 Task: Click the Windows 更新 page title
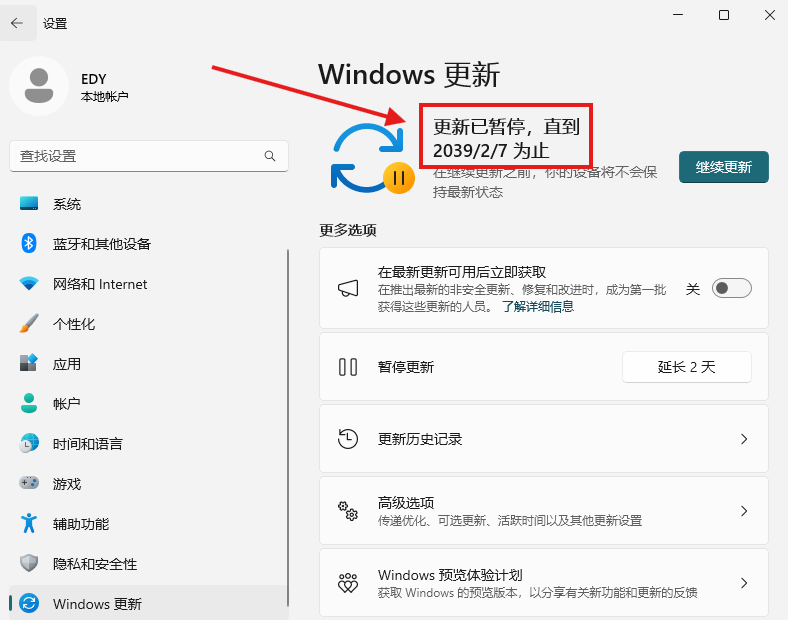[409, 74]
